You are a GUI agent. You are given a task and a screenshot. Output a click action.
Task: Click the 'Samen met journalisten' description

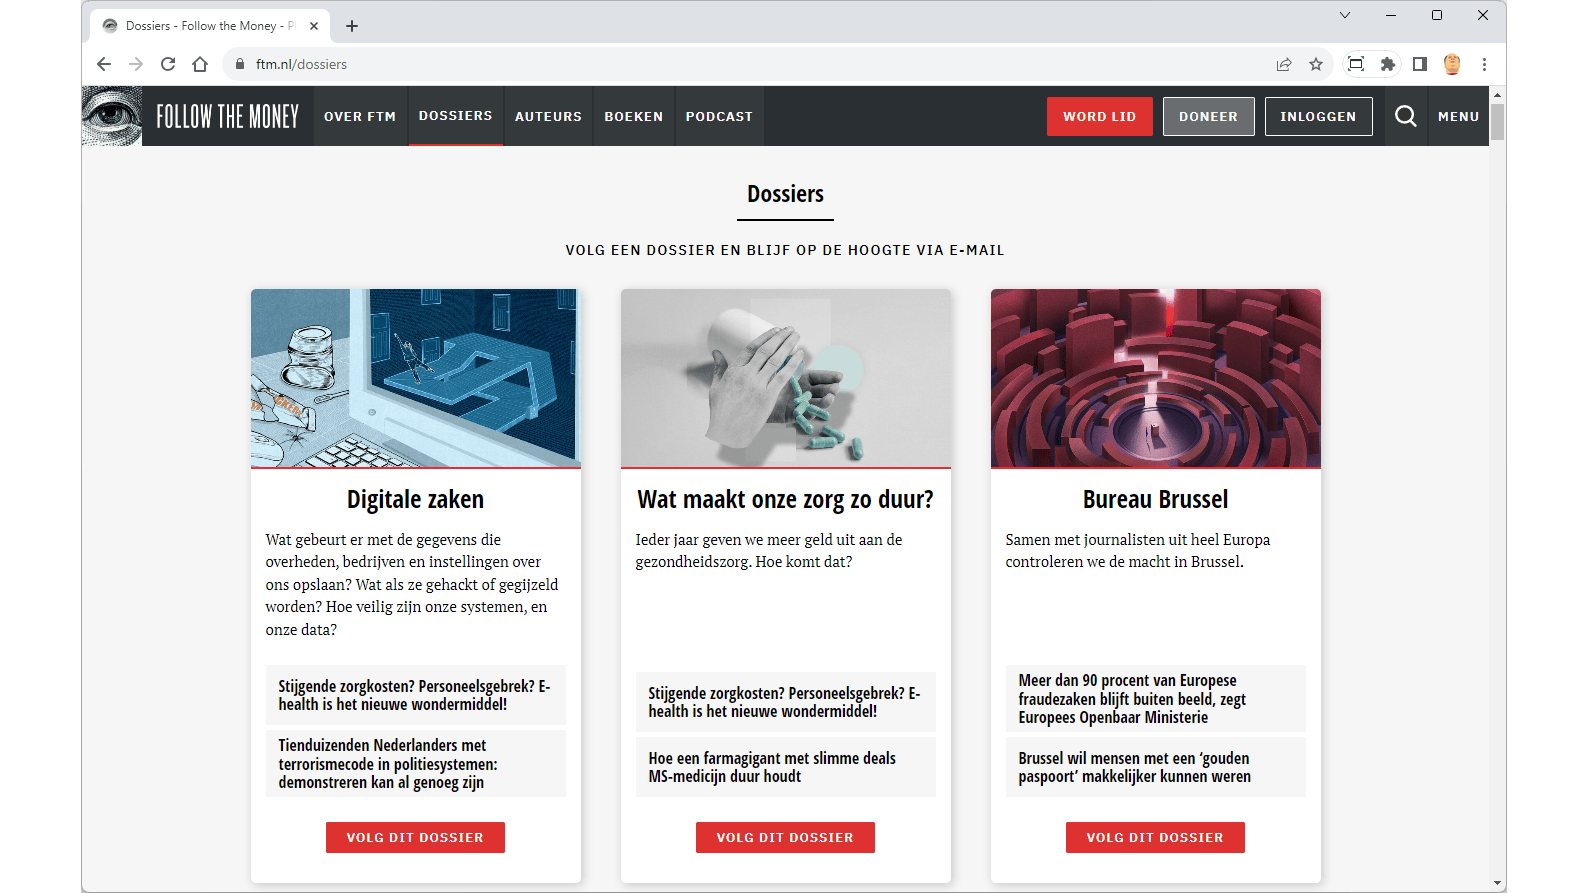click(1138, 551)
